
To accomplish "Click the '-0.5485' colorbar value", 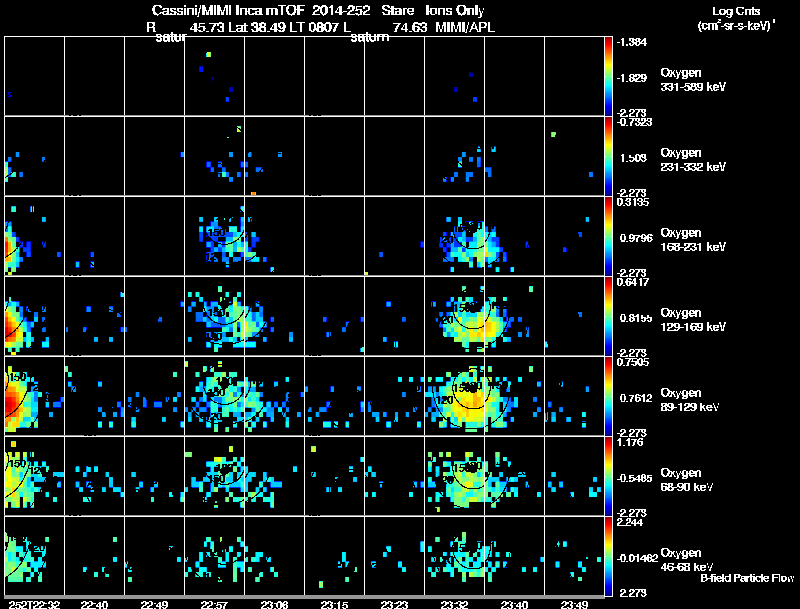I will [x=635, y=478].
